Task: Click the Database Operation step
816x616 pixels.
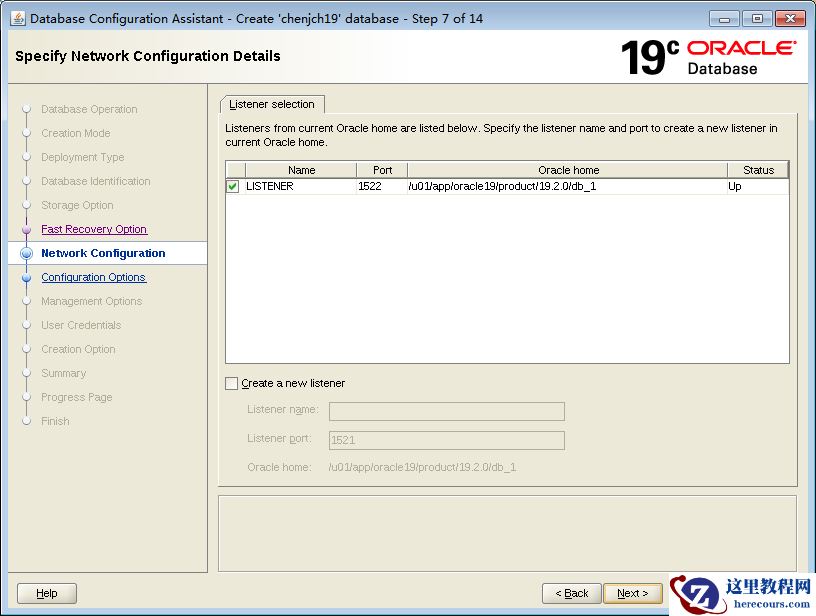Action: [89, 109]
